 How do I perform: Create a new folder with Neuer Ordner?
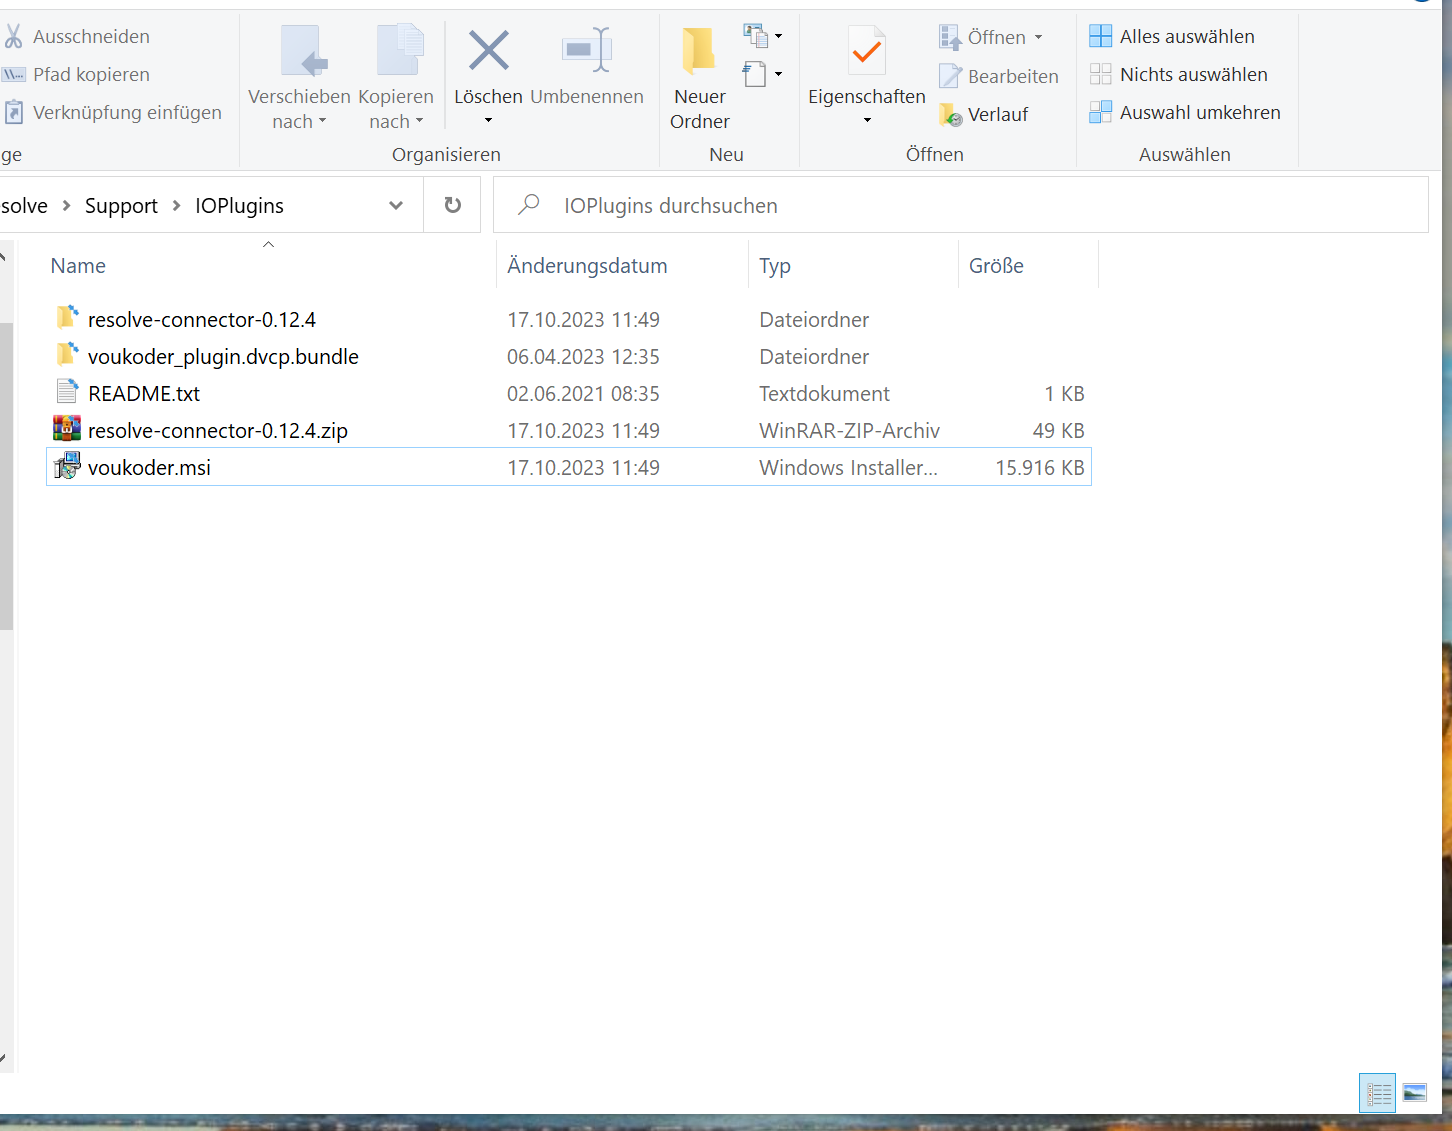pos(699,79)
